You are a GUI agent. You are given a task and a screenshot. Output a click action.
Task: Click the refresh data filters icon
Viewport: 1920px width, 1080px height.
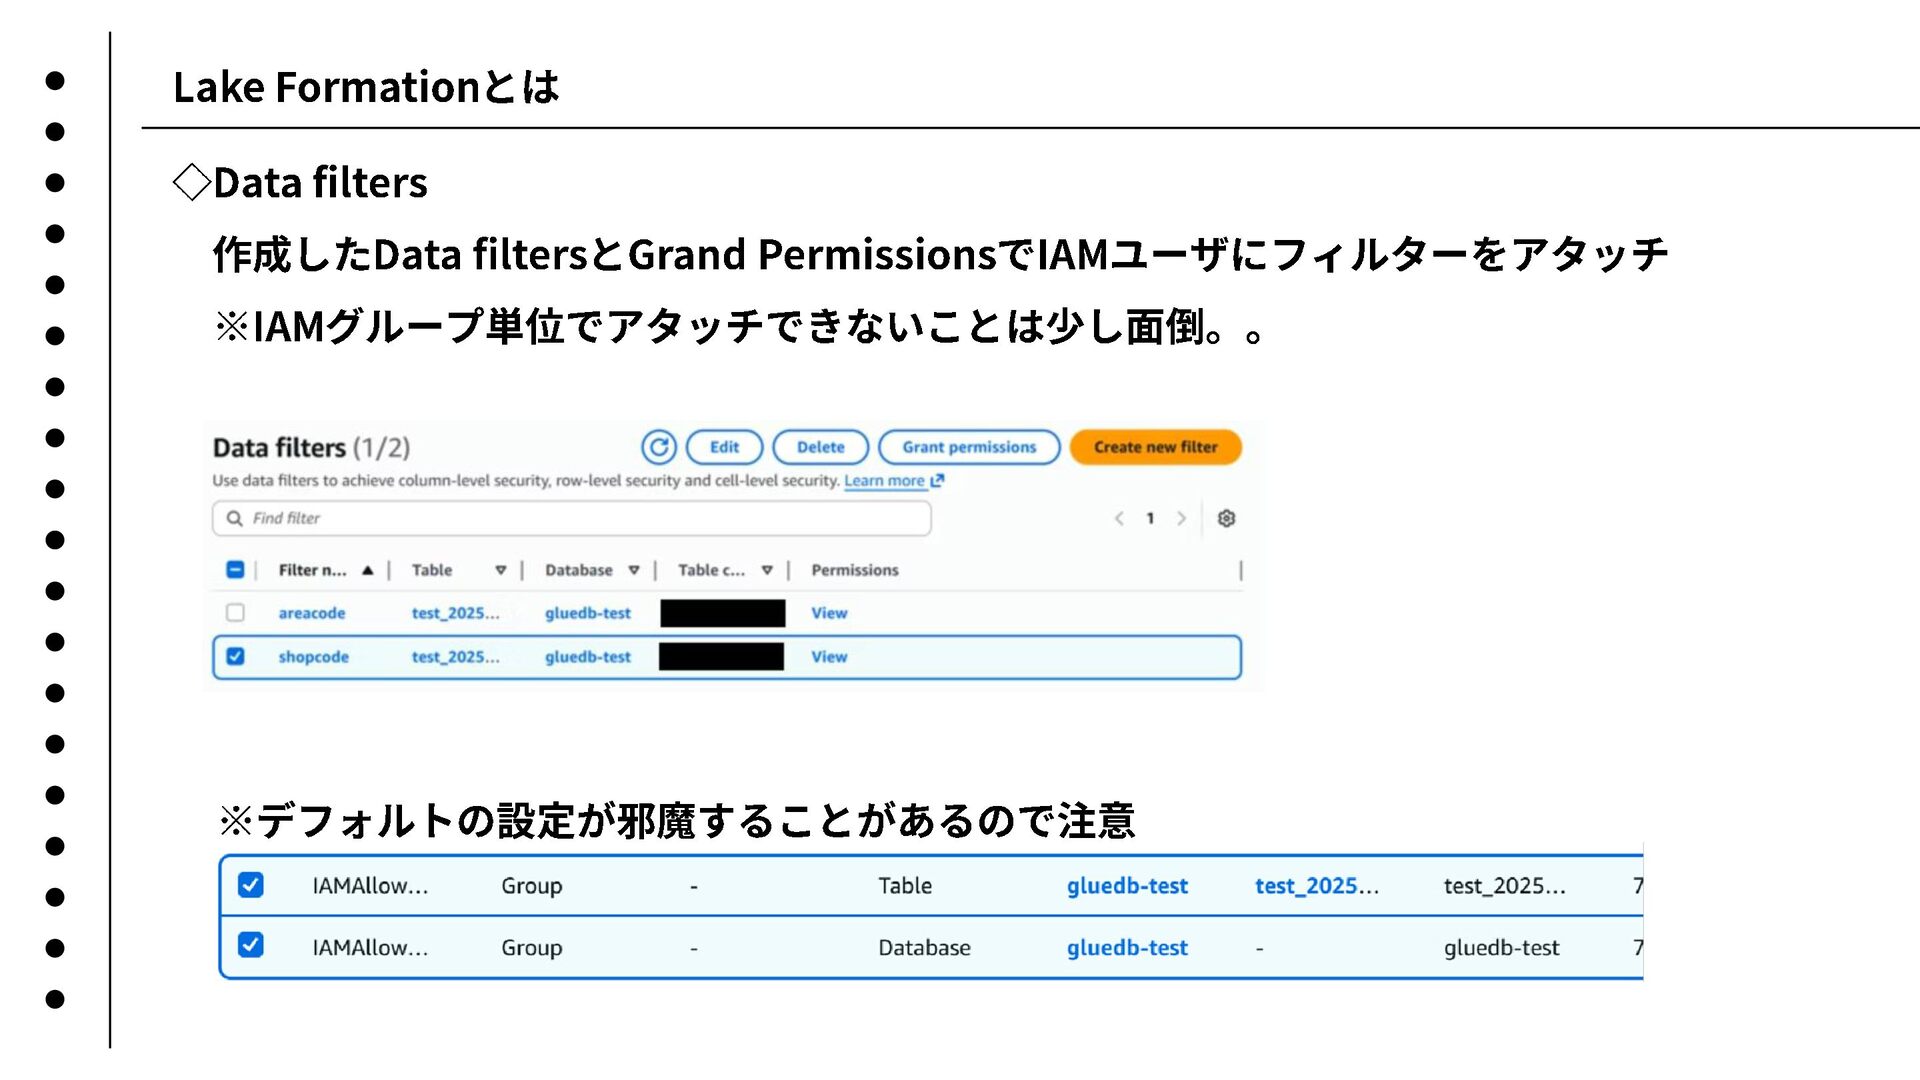(x=659, y=447)
